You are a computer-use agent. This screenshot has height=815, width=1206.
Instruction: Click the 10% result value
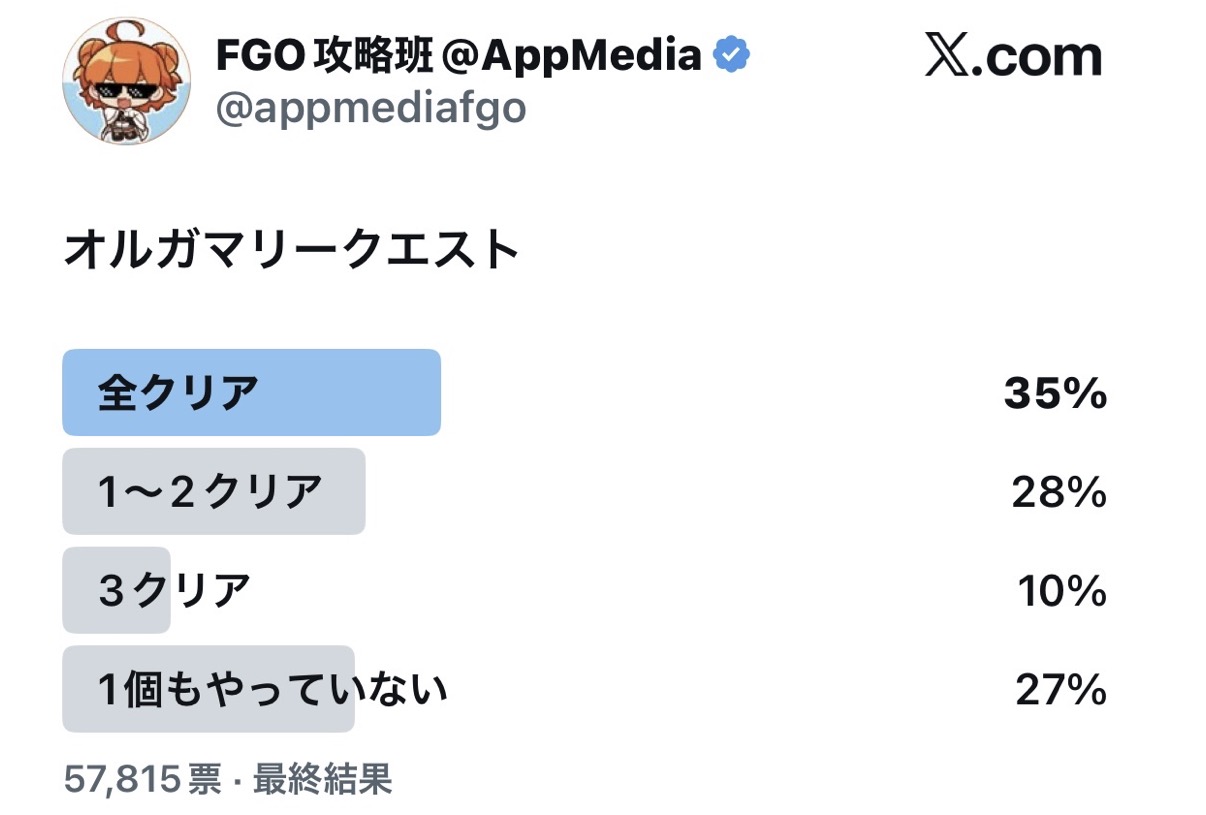[x=1062, y=591]
